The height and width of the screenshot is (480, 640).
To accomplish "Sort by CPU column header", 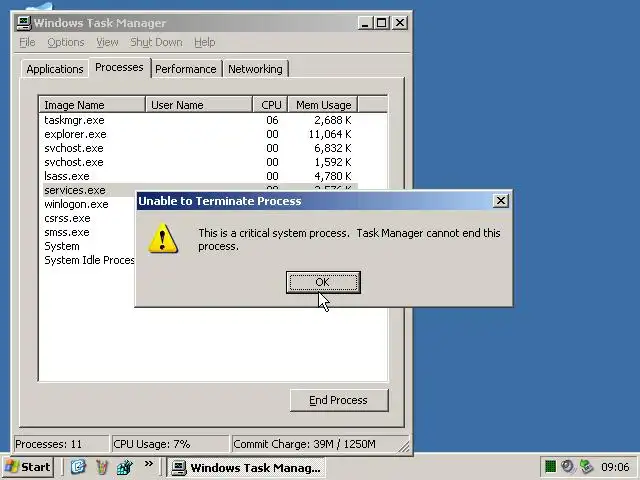I will (271, 105).
